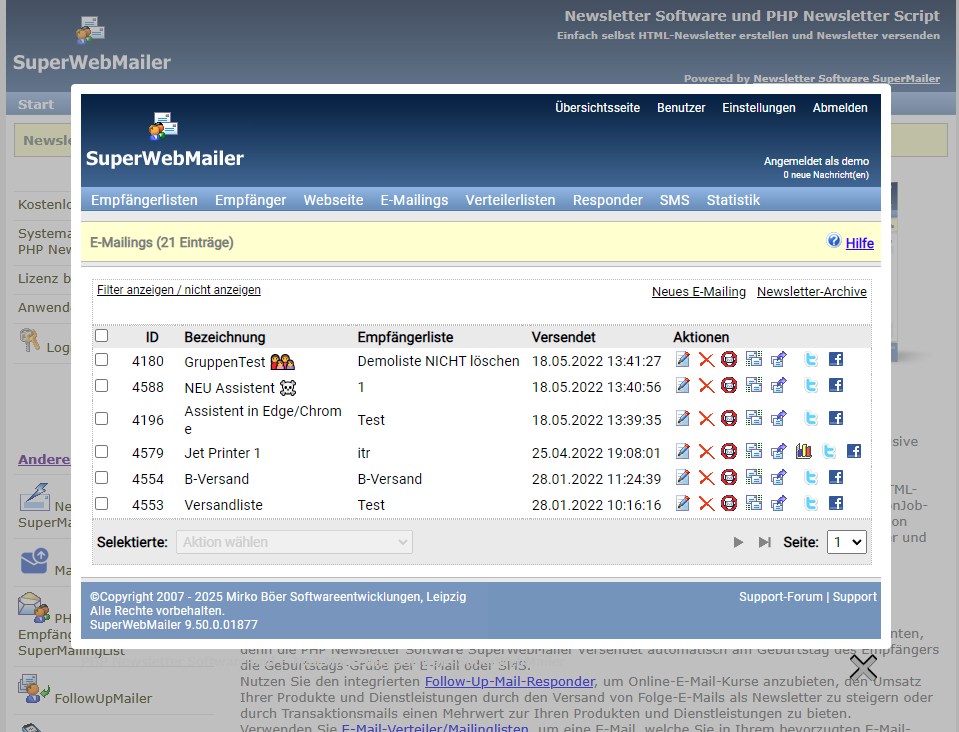Click Facebook icon in GruppenTest row
This screenshot has height=732, width=959.
[835, 359]
